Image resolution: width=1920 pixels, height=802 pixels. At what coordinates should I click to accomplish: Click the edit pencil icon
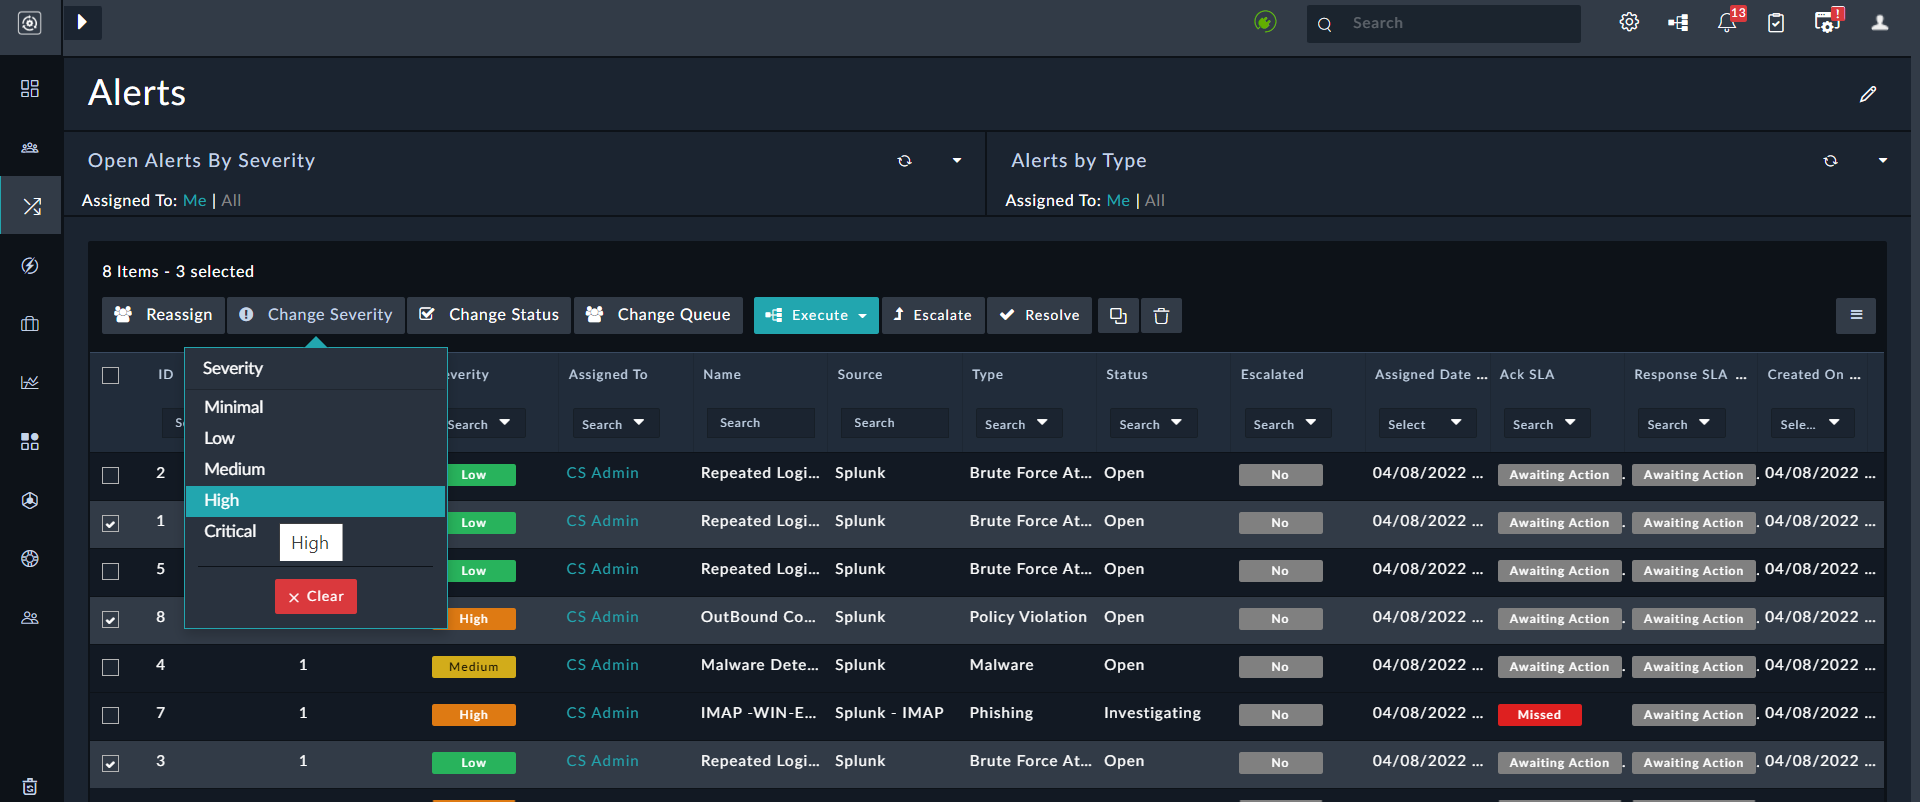point(1867,94)
